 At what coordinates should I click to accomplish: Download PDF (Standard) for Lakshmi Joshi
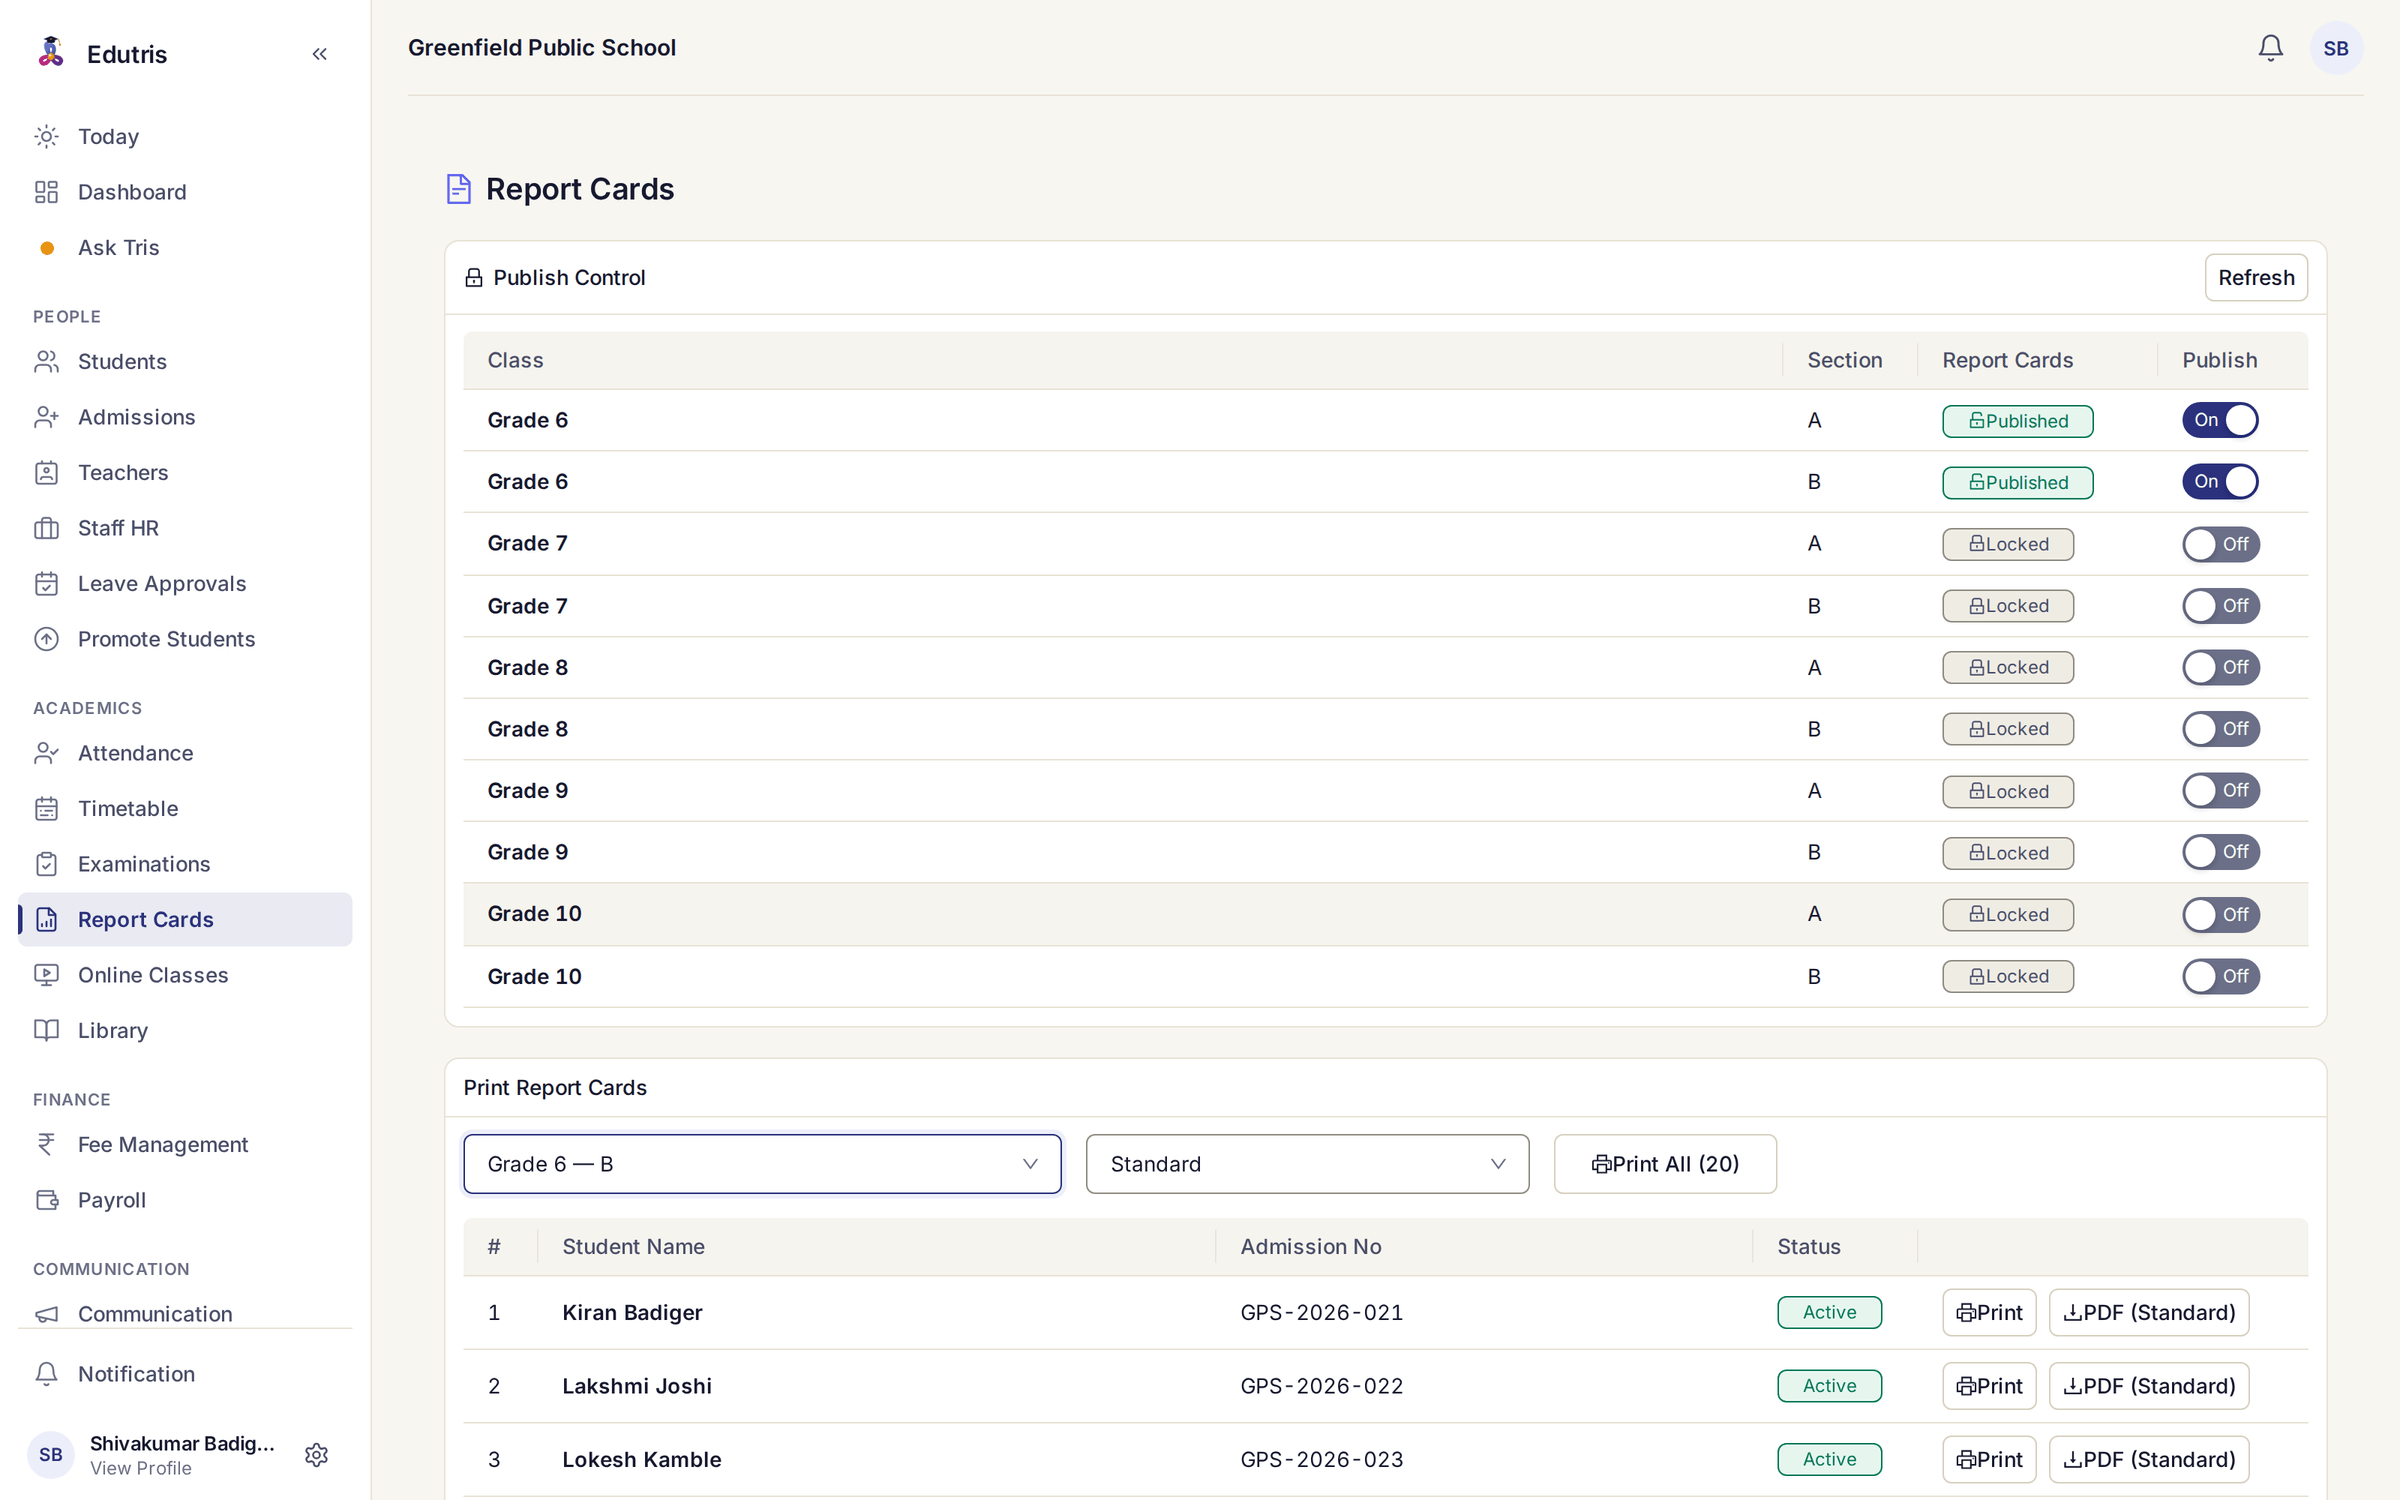point(2149,1386)
